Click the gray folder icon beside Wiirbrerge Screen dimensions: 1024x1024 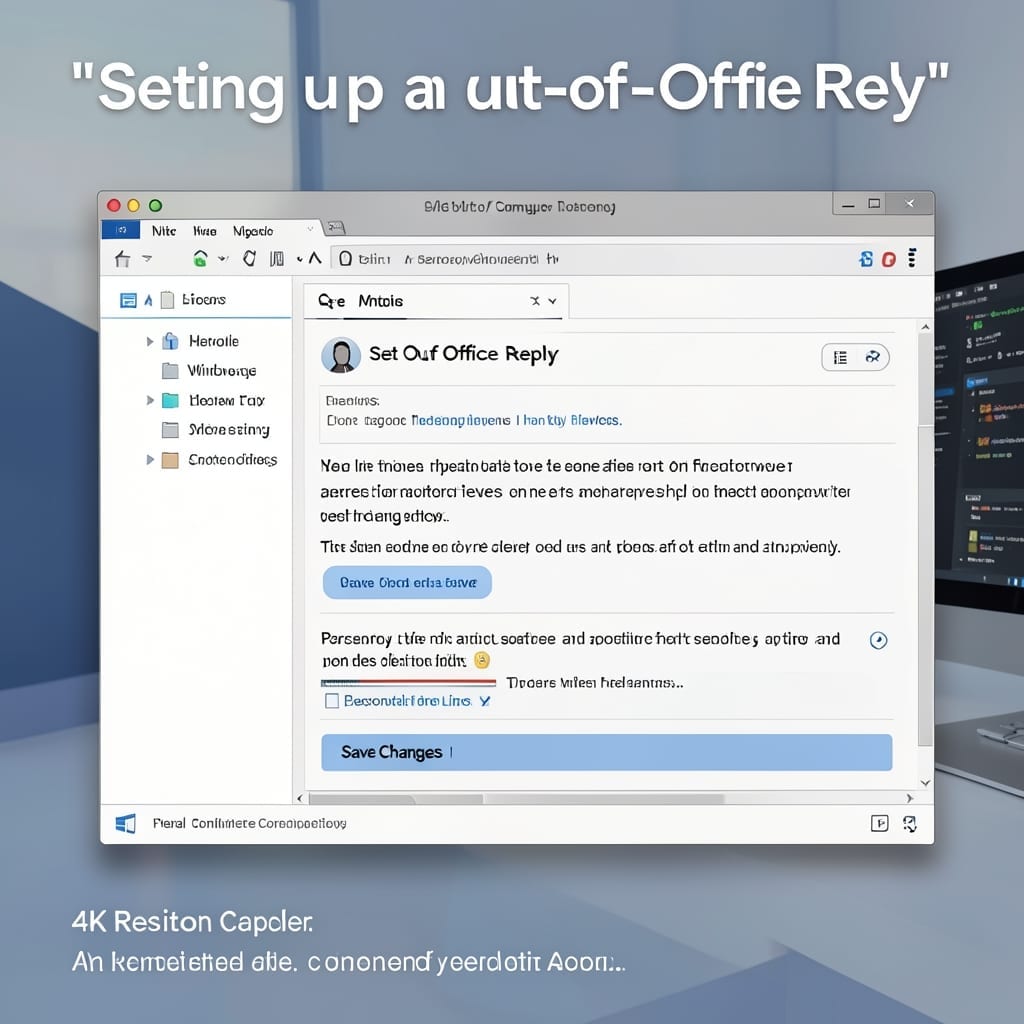[170, 371]
